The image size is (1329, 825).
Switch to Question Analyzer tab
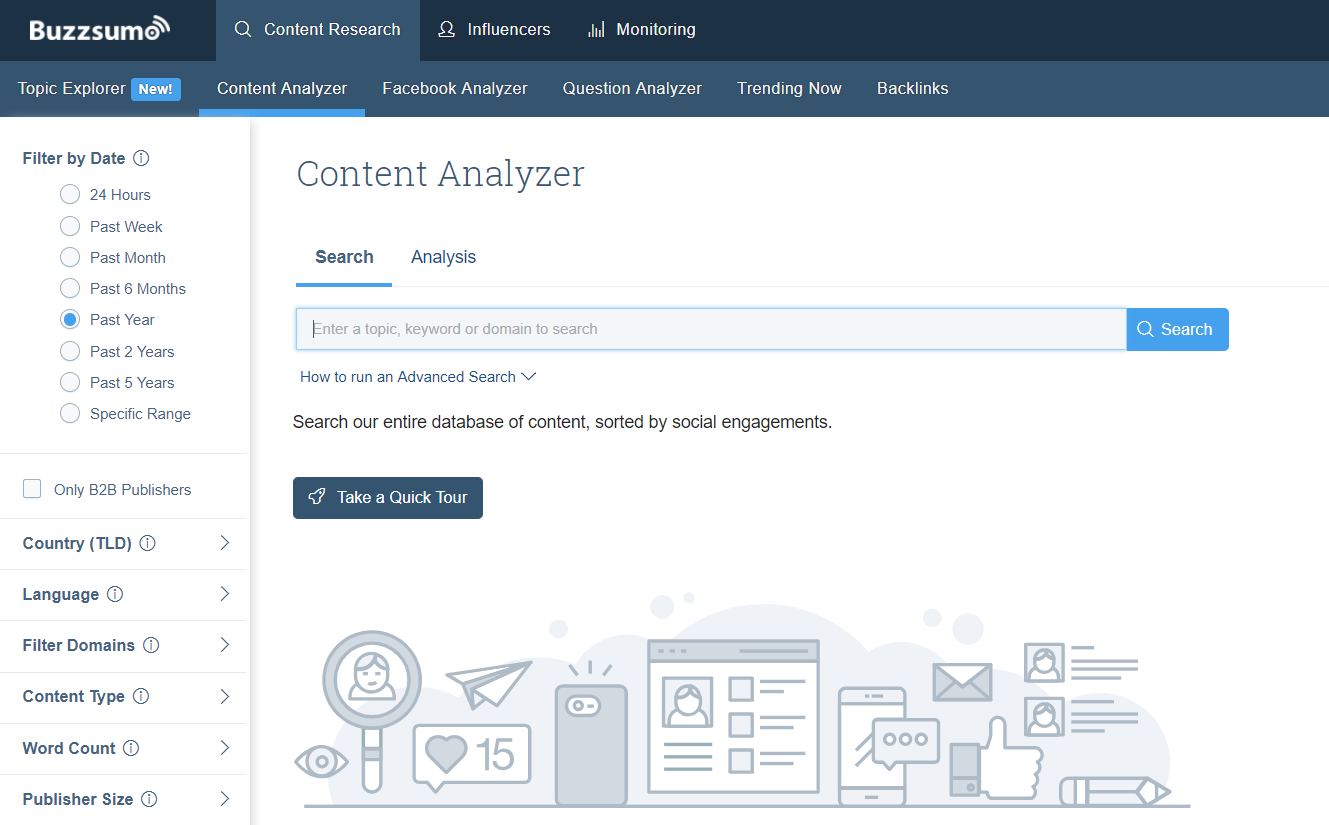[x=632, y=88]
